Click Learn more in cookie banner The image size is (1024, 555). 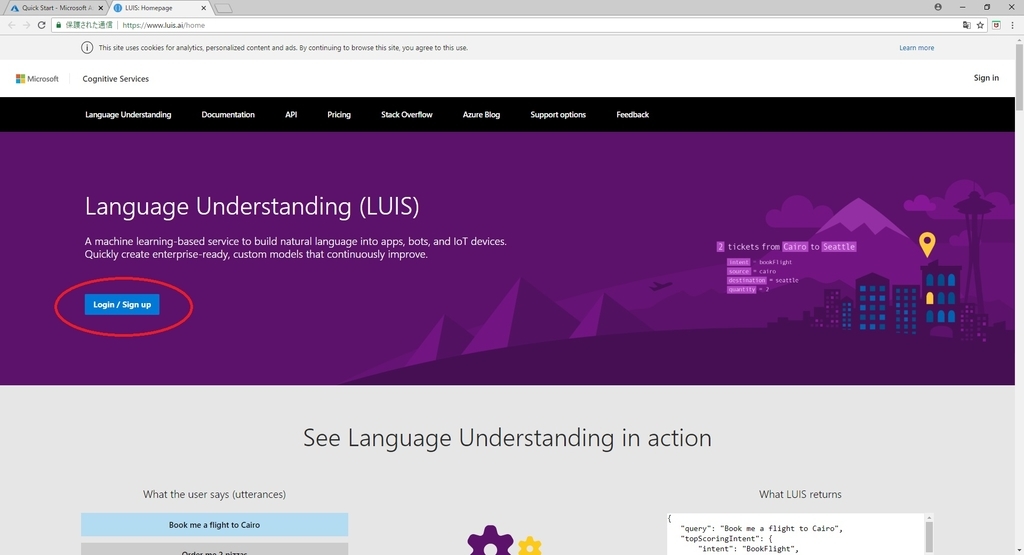tap(916, 48)
